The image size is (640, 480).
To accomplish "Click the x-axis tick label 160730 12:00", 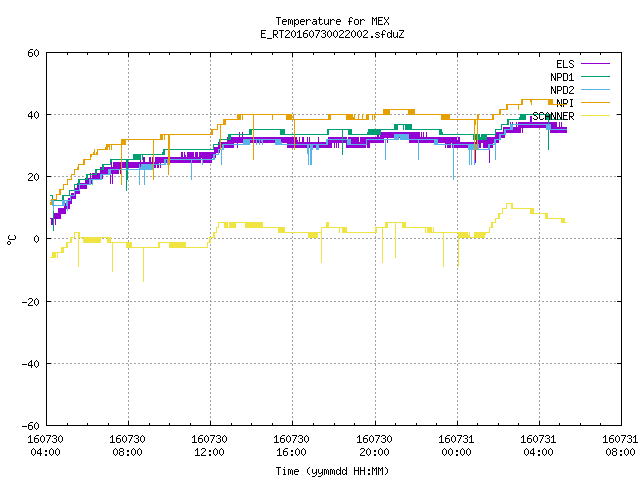I will (209, 445).
